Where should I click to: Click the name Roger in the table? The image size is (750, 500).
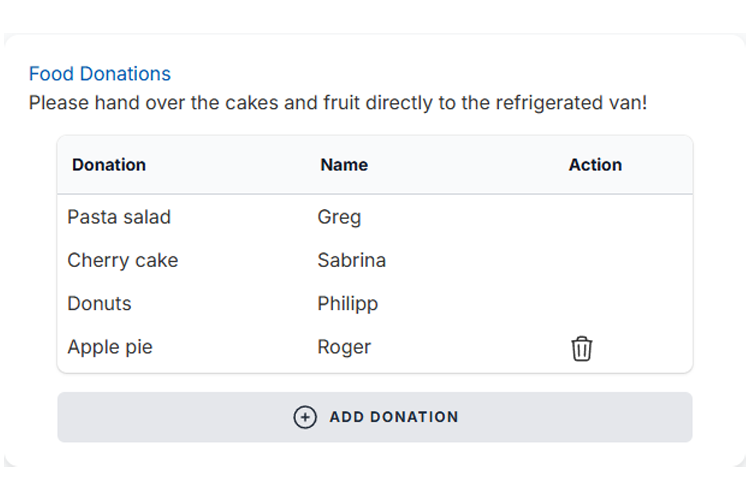coord(344,347)
